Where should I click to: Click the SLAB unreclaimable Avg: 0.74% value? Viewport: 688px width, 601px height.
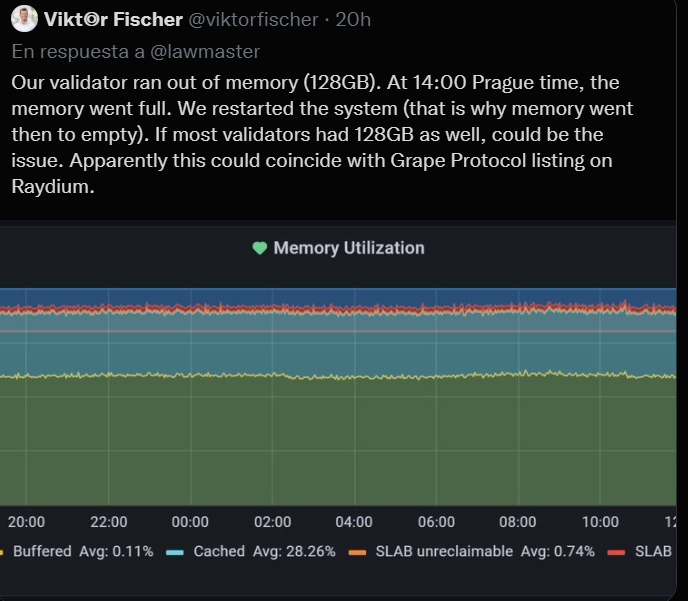point(557,551)
